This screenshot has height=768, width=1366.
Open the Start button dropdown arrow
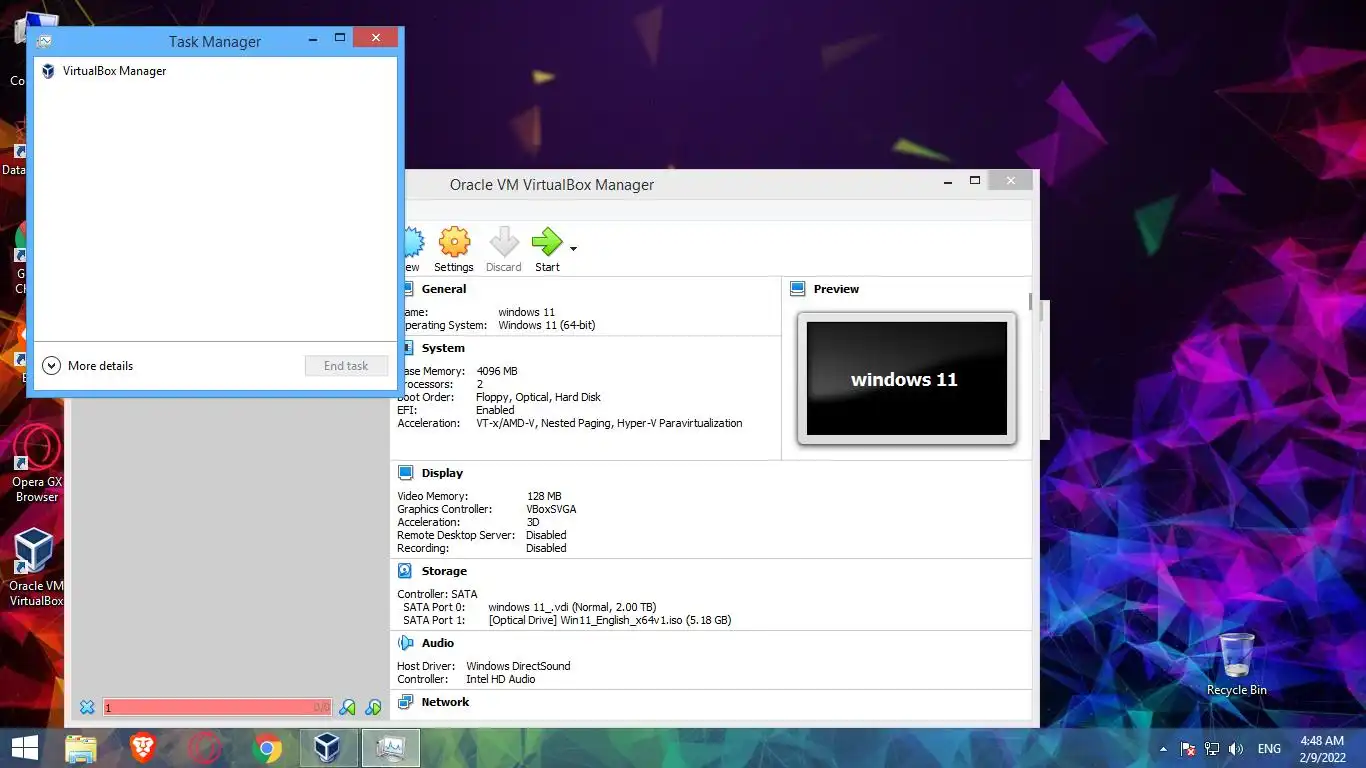(x=573, y=247)
